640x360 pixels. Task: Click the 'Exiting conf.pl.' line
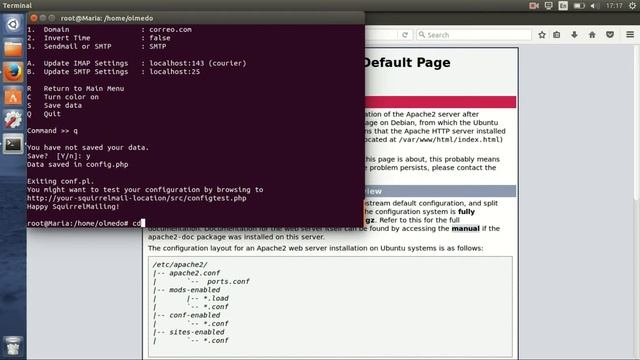pyautogui.click(x=60, y=182)
